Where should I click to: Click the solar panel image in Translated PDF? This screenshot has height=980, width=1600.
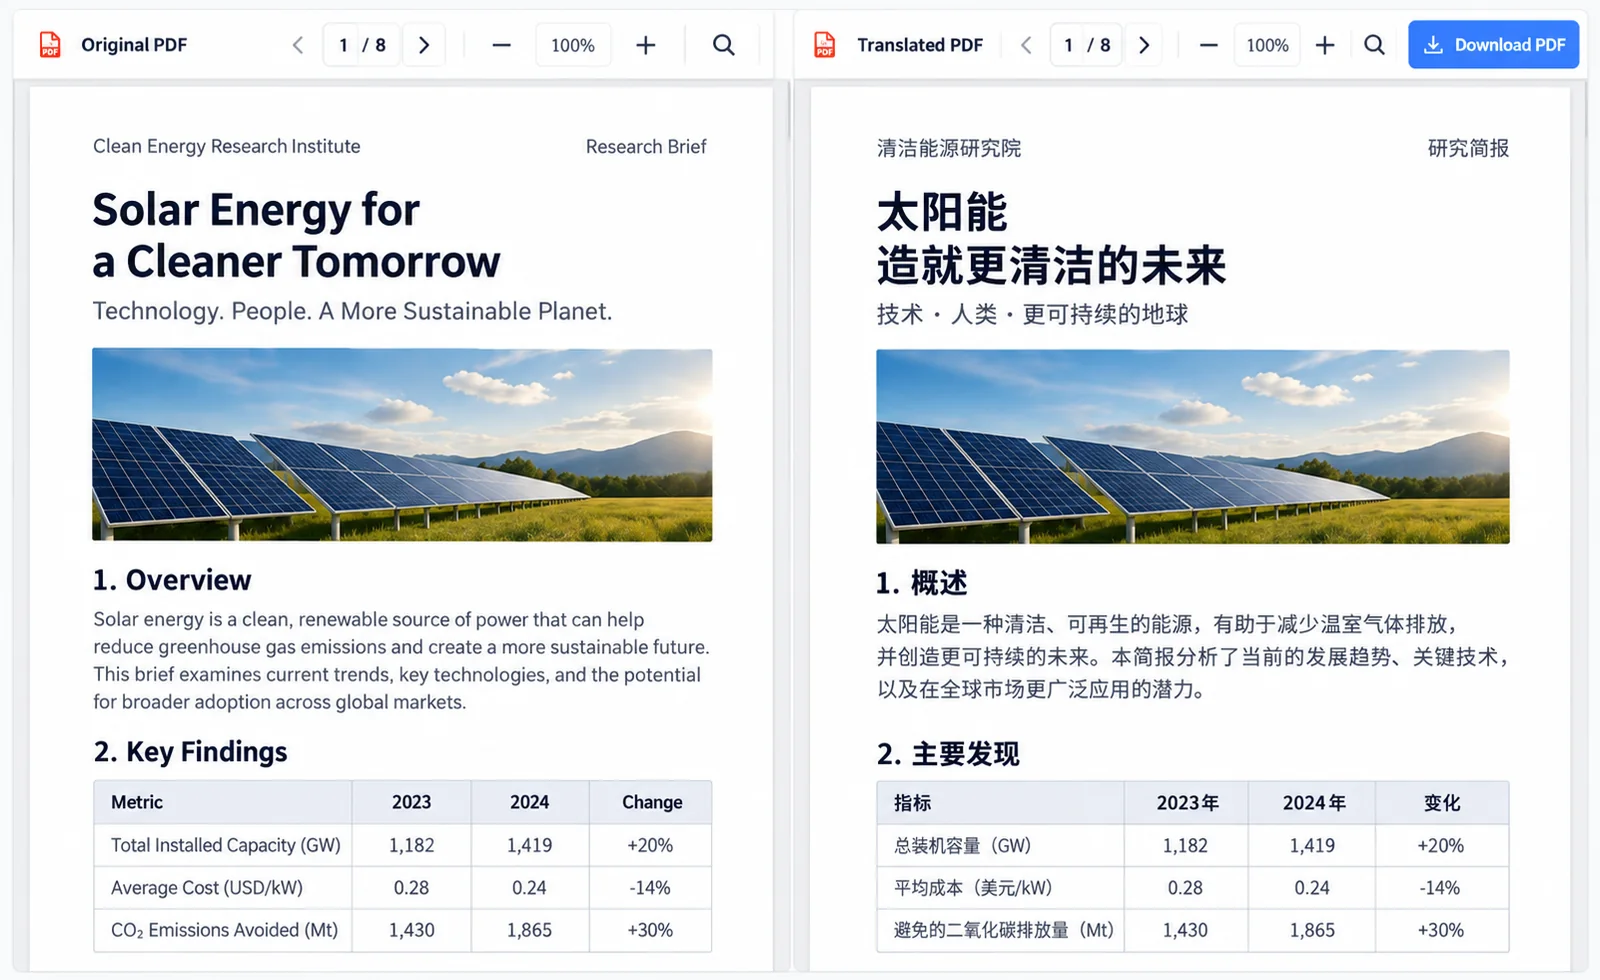1193,447
